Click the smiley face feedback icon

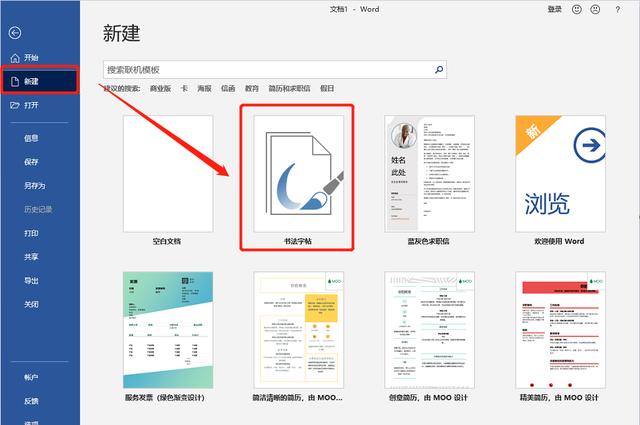click(576, 9)
